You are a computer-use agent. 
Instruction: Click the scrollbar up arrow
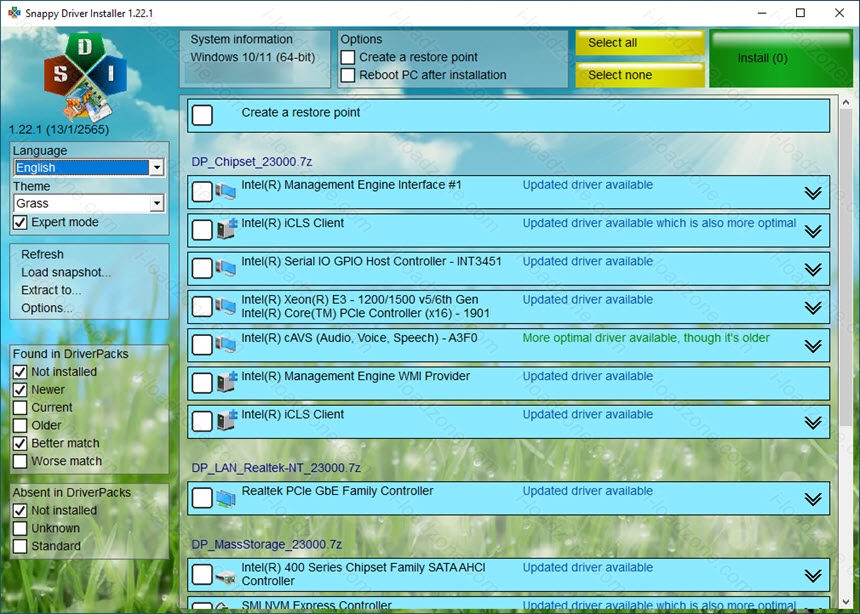pyautogui.click(x=845, y=102)
